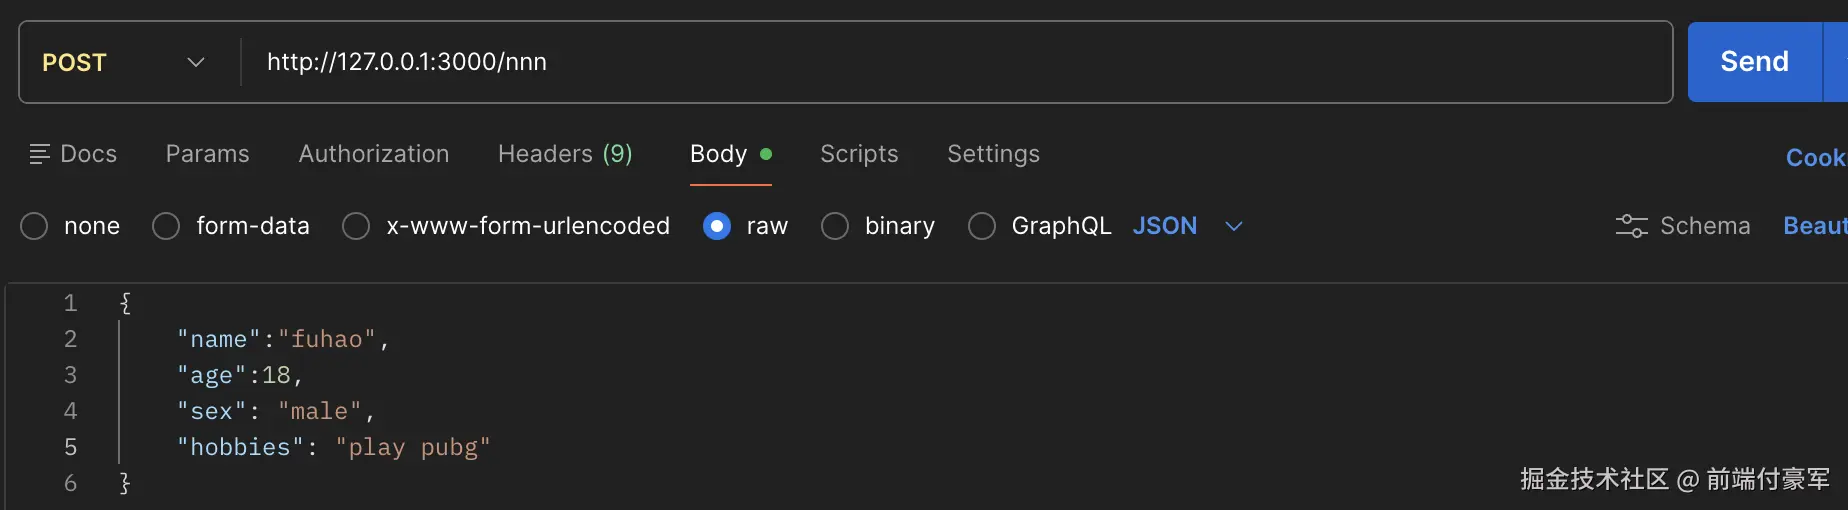Screen dimensions: 1848x510
Task: Choose binary body type
Action: click(x=835, y=226)
